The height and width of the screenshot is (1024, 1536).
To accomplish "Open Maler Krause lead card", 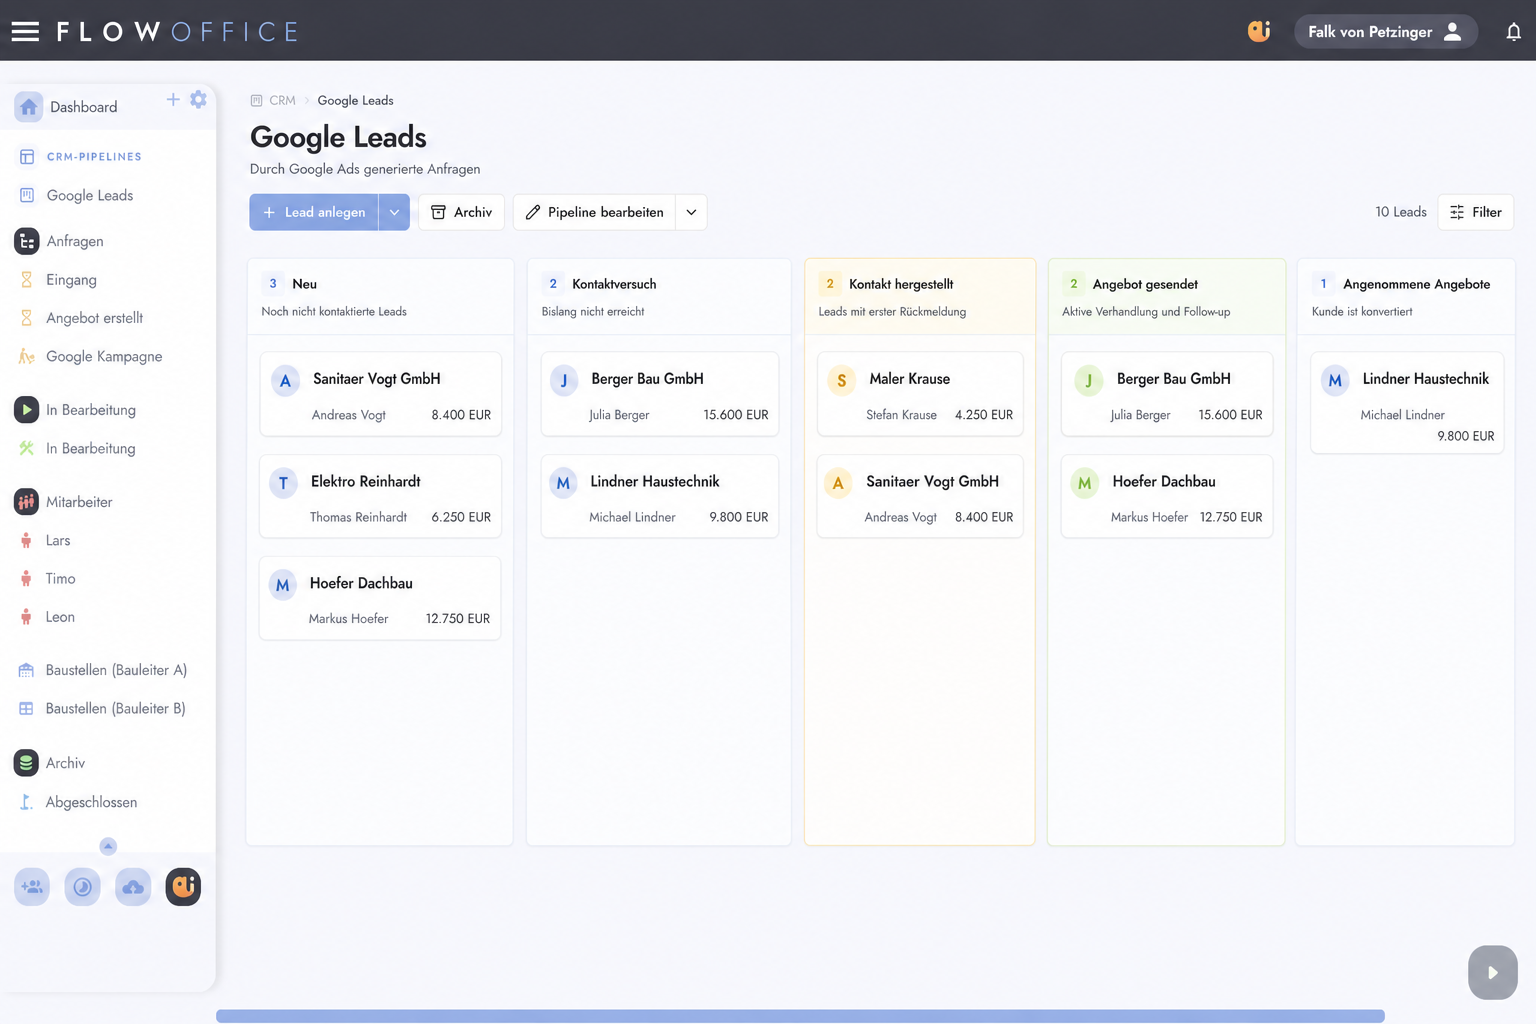I will (920, 394).
